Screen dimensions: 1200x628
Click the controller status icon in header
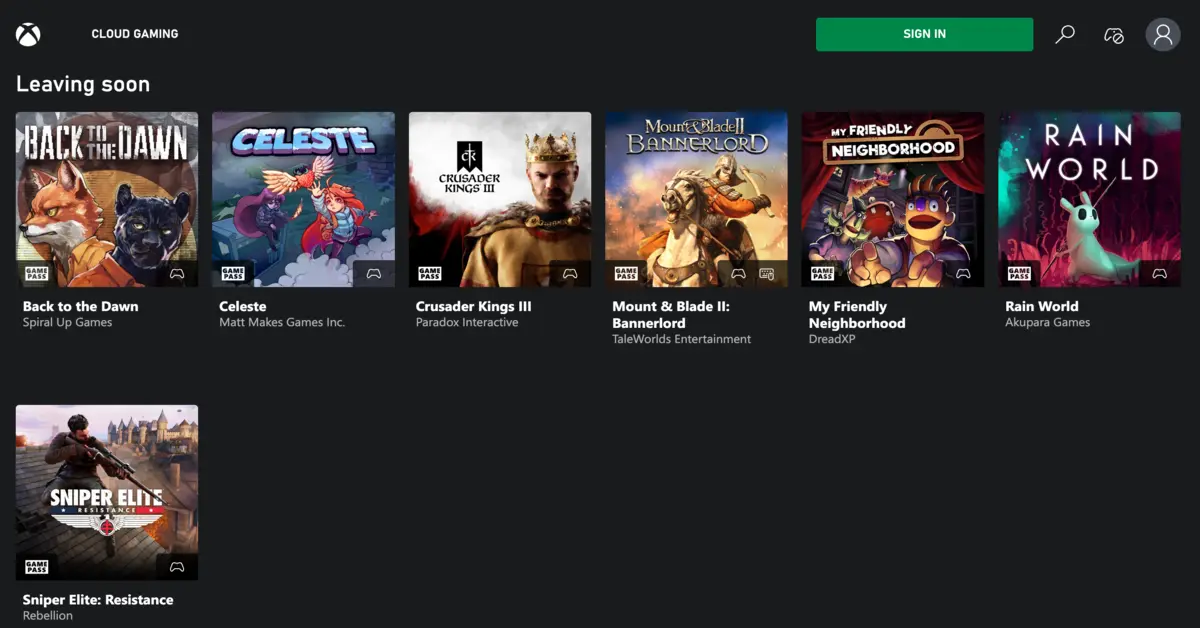pos(1114,35)
